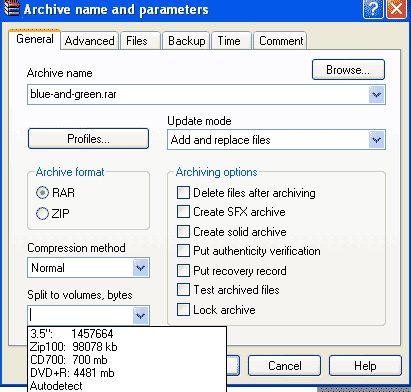The height and width of the screenshot is (392, 411).
Task: Select DVD+R: 4481 mb from the list
Action: pyautogui.click(x=127, y=373)
